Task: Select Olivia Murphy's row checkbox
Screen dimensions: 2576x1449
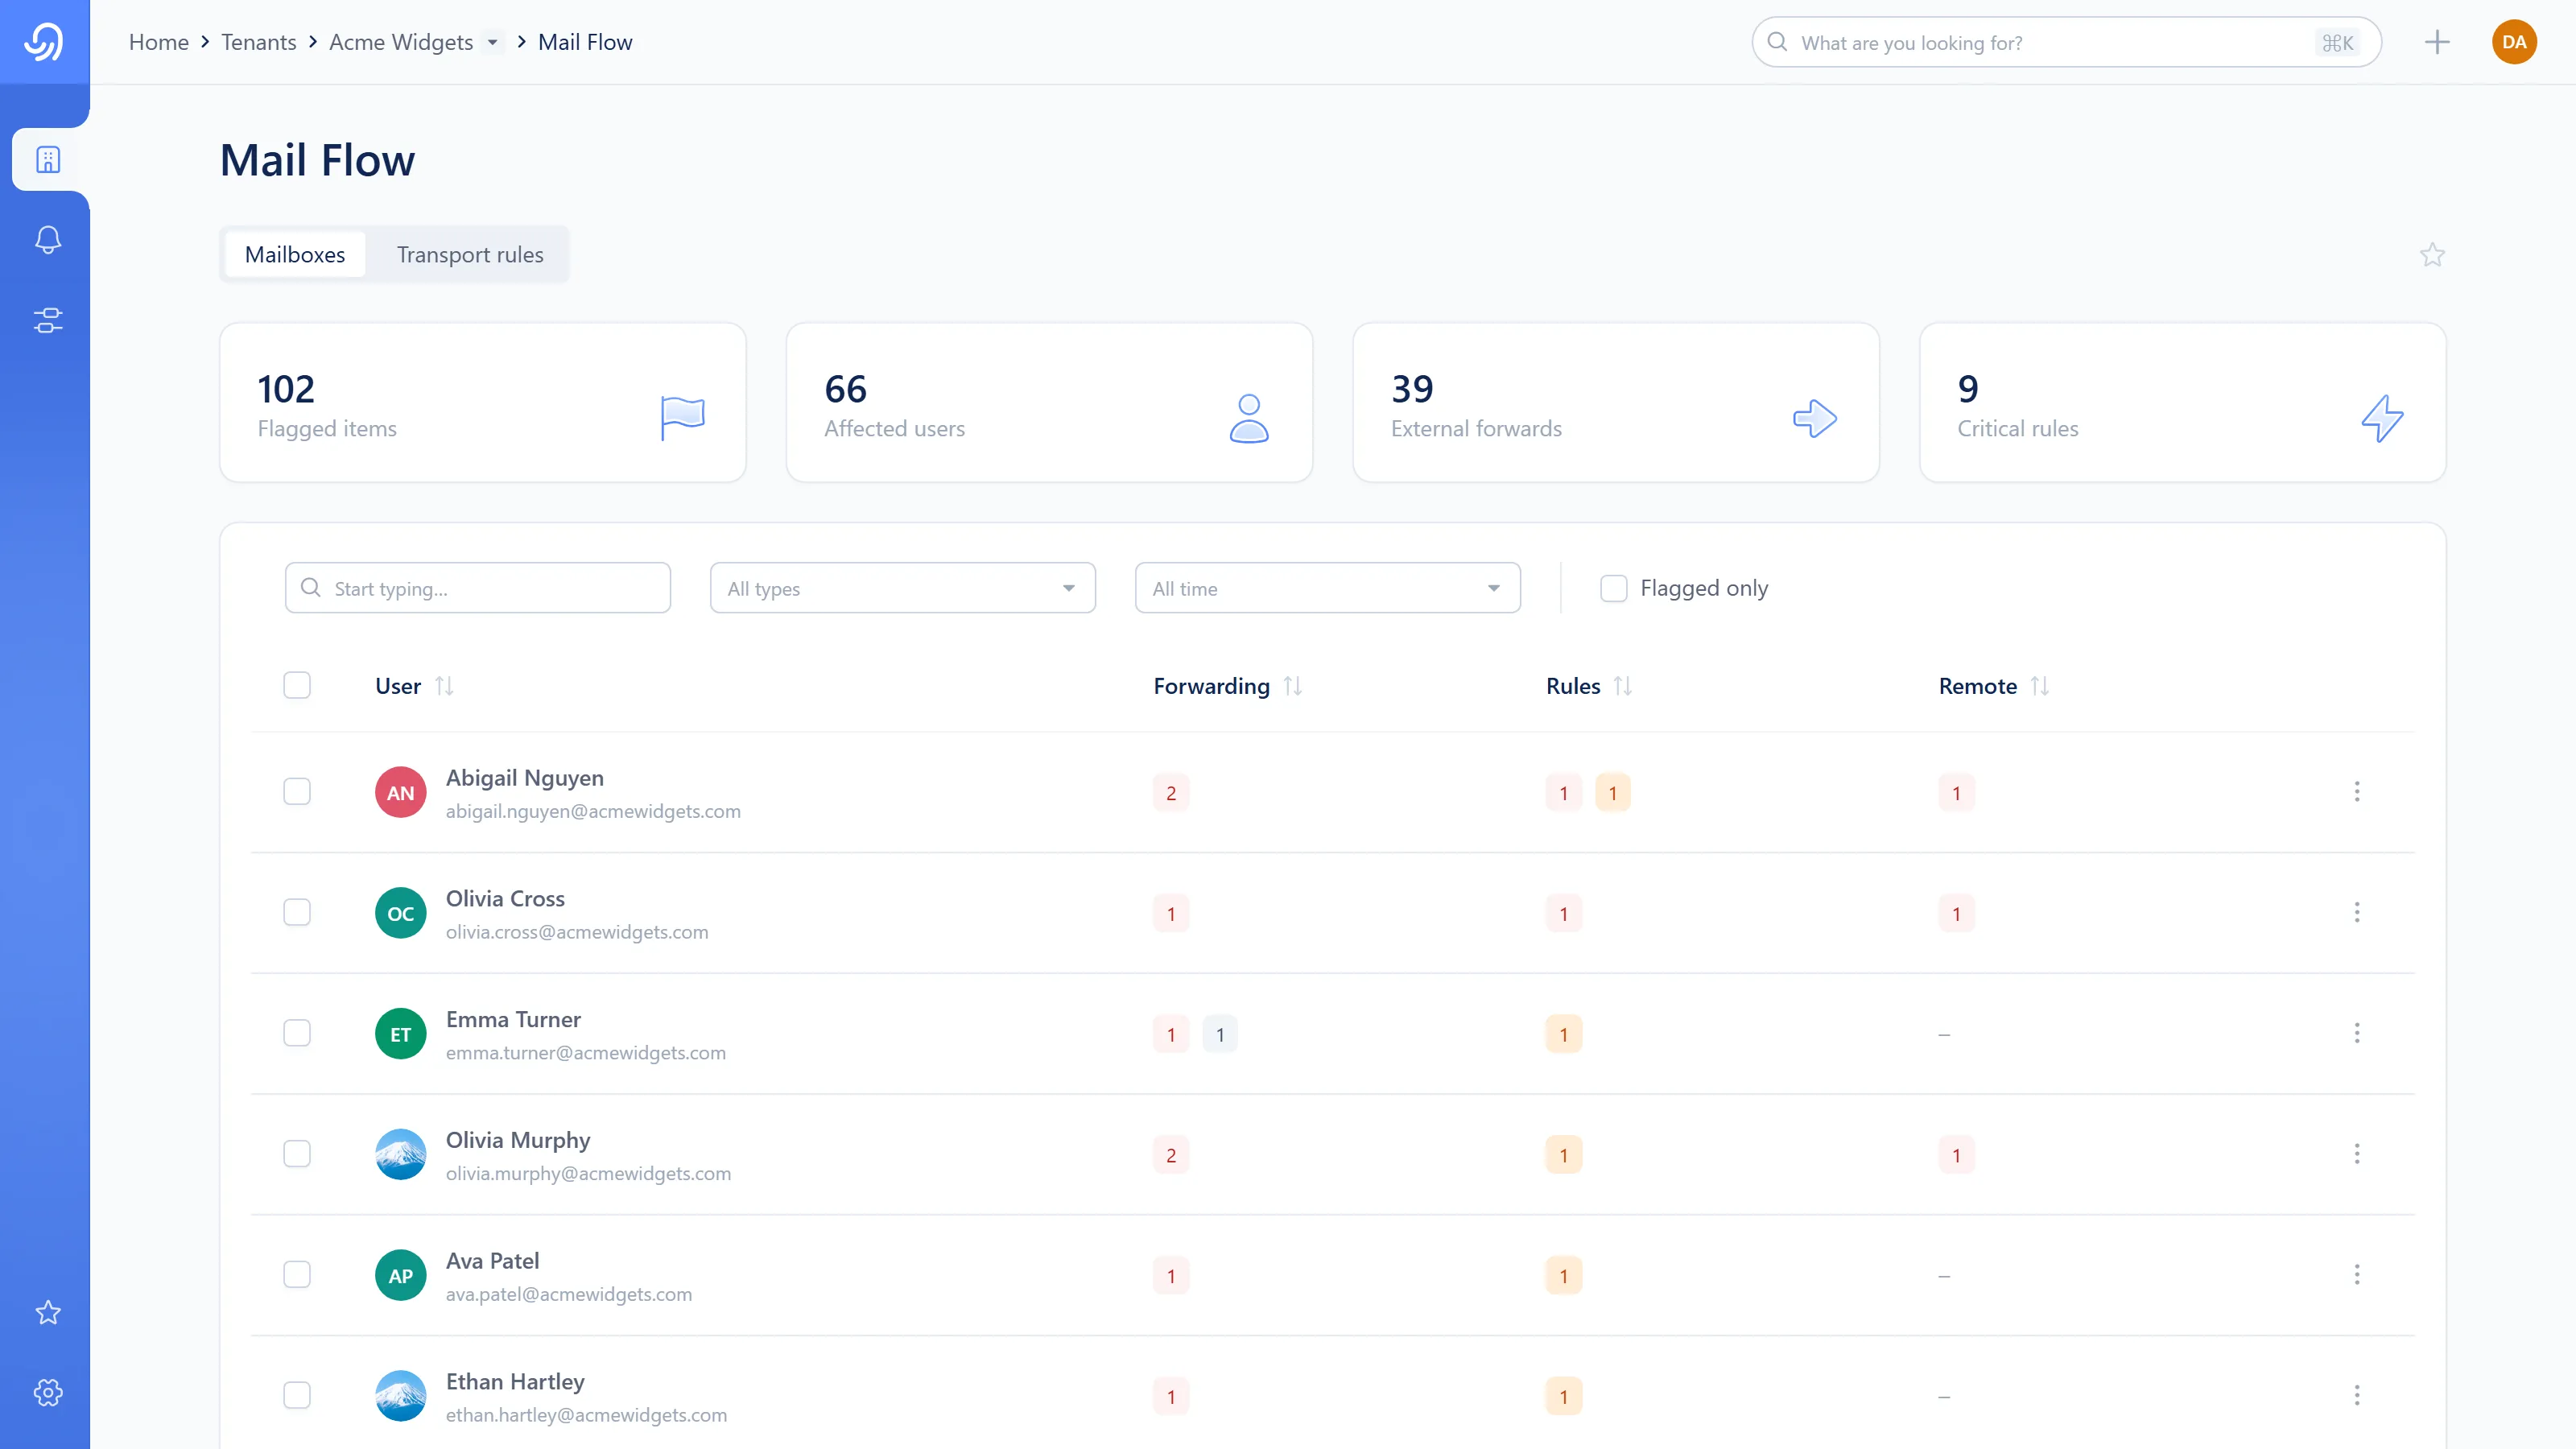Action: click(297, 1154)
